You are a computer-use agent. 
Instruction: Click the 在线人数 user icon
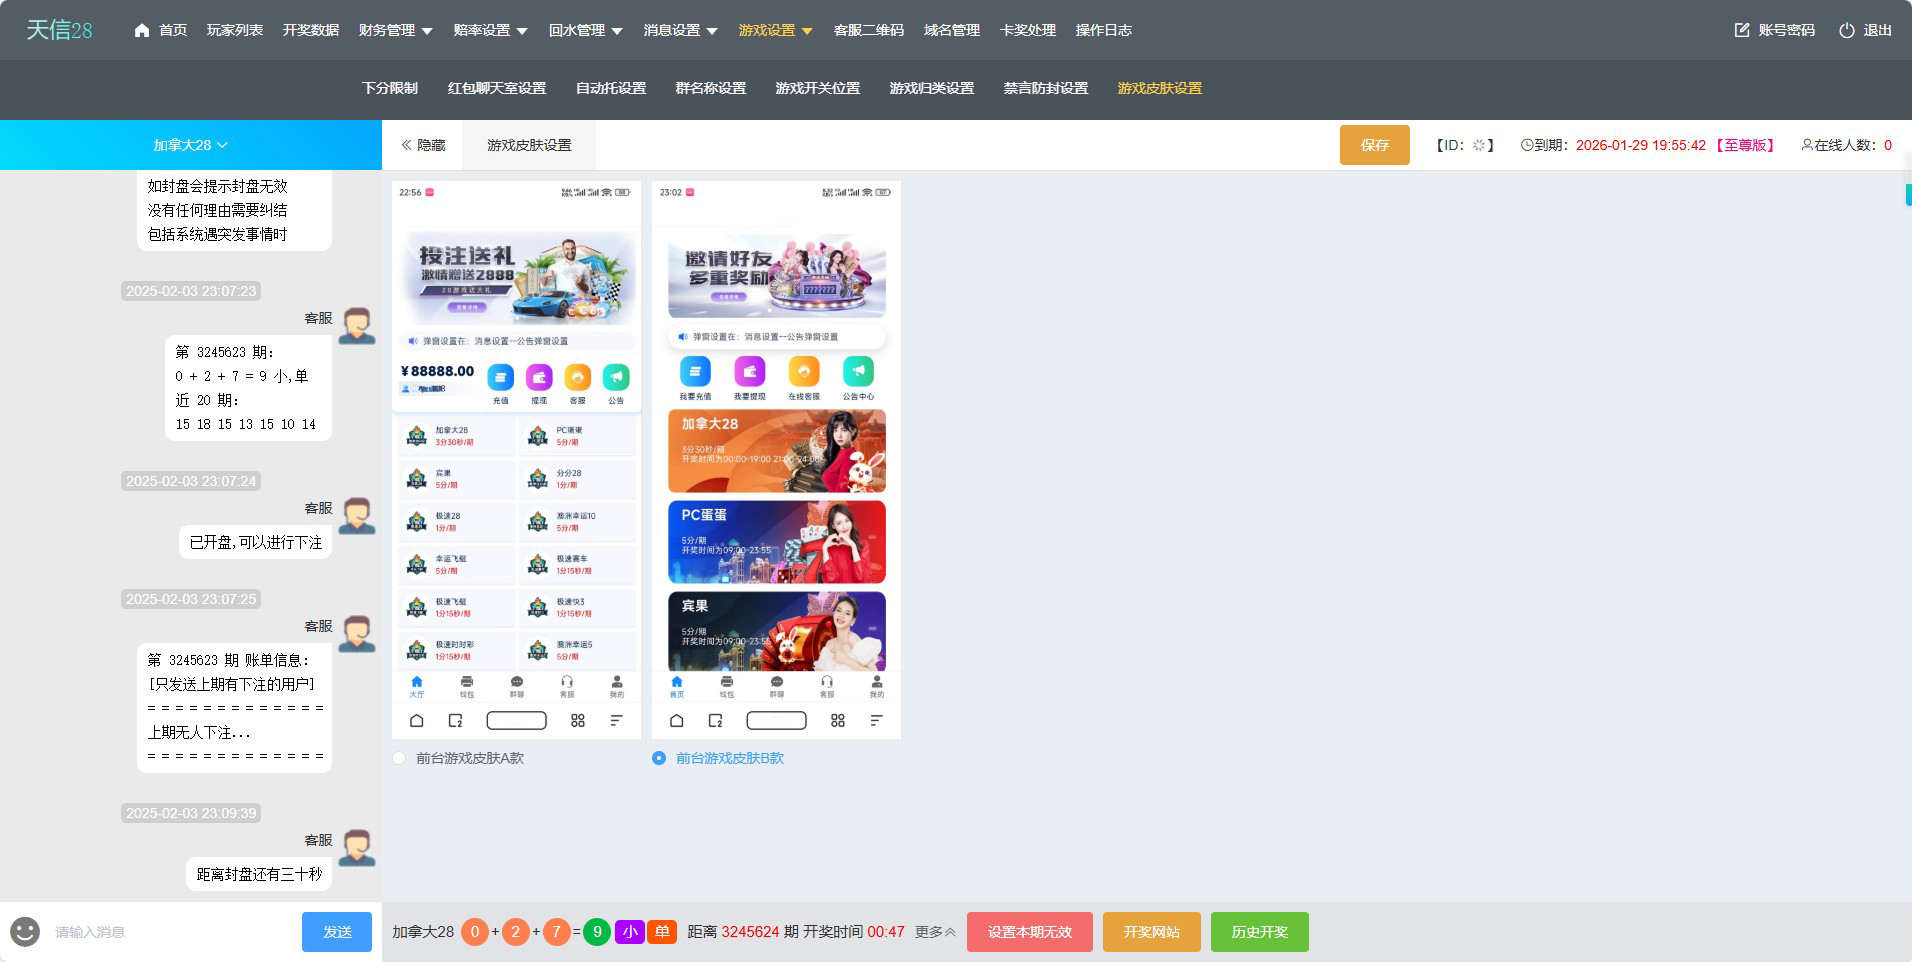(1807, 145)
